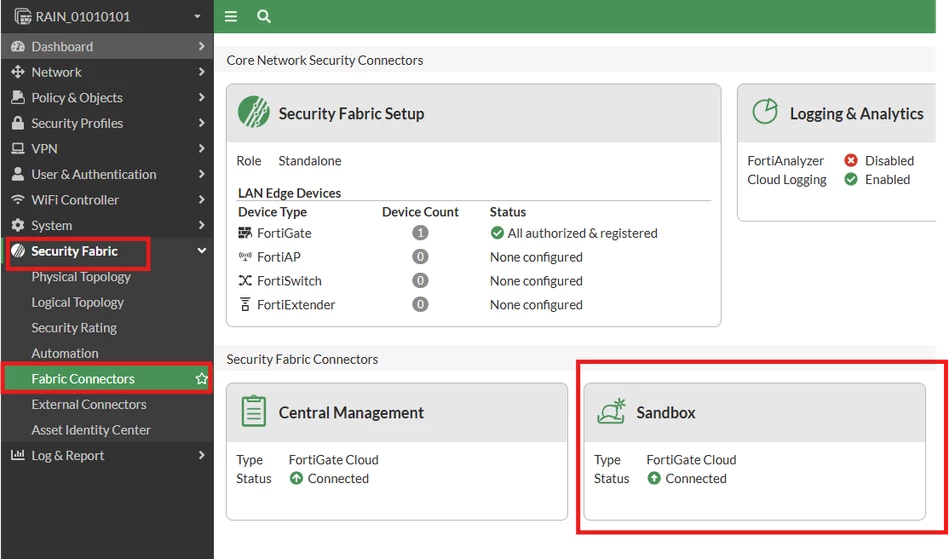The image size is (949, 559).
Task: Click the FortiGate device count badge
Action: click(x=420, y=233)
